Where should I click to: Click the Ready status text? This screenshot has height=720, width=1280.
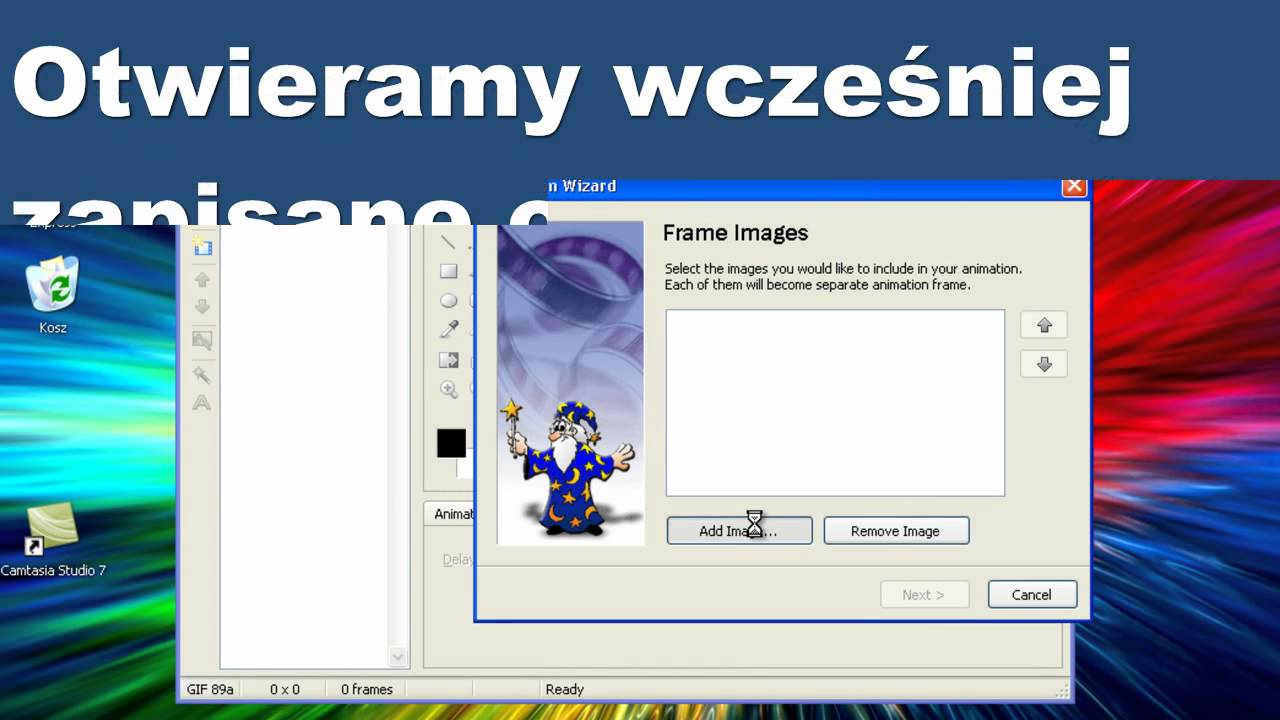coord(565,689)
